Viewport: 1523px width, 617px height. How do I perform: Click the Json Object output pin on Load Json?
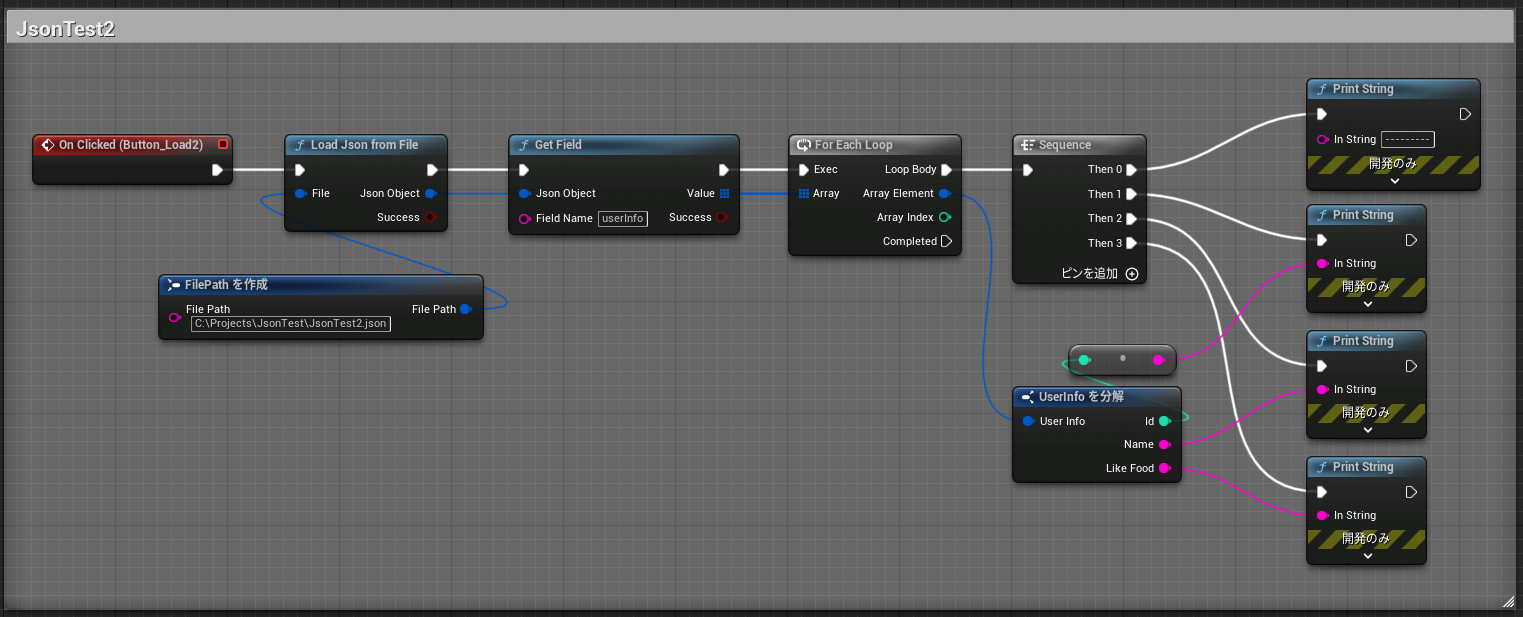point(431,193)
